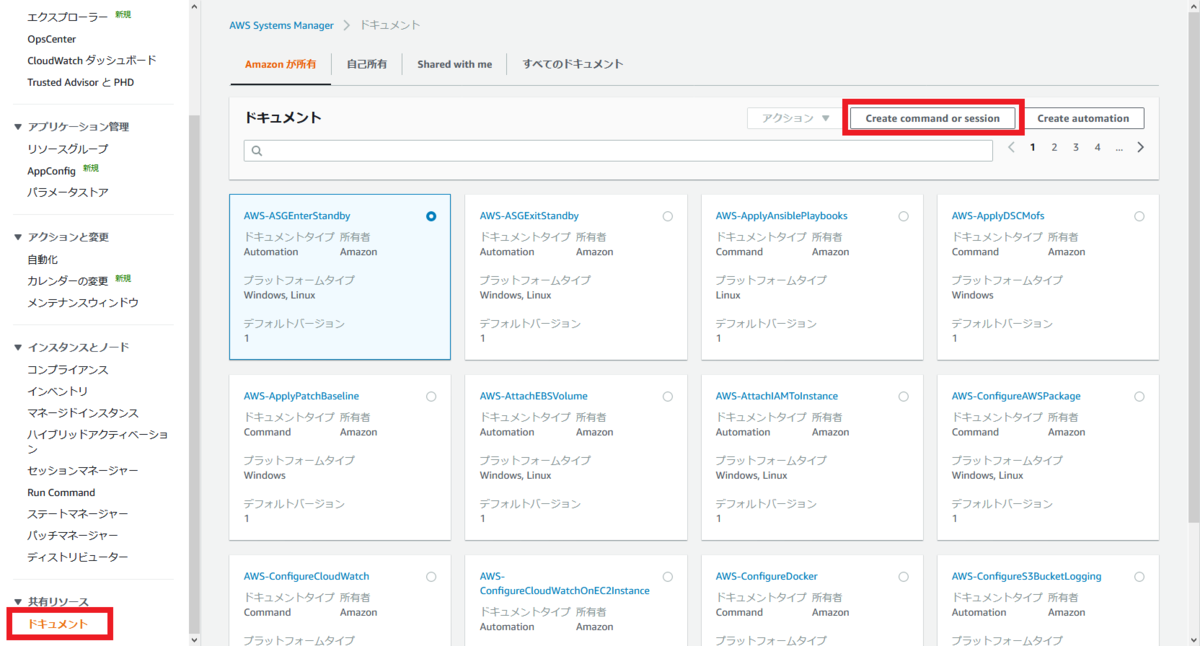The image size is (1200, 646).
Task: Switch to the すべてのドキュメント tab
Action: click(572, 64)
